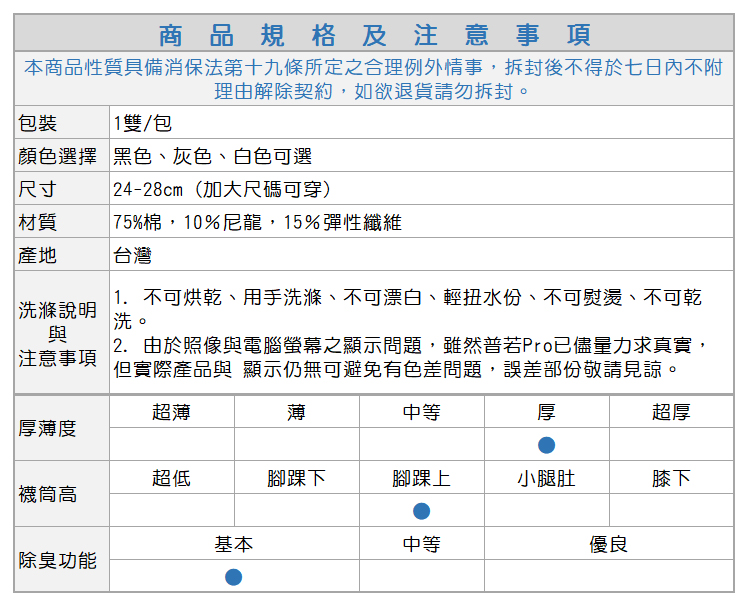Select the origin value 台灣
Screen dimensions: 750x608
[x=132, y=255]
